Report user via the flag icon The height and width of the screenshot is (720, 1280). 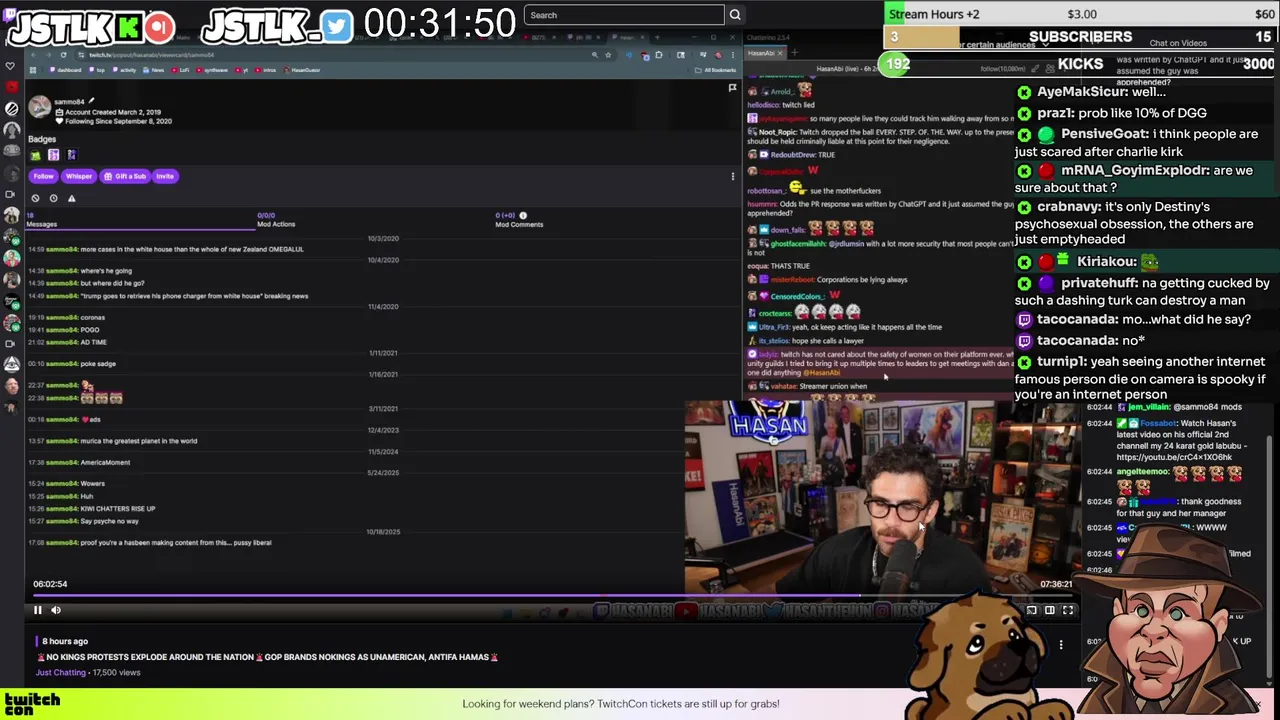[732, 88]
